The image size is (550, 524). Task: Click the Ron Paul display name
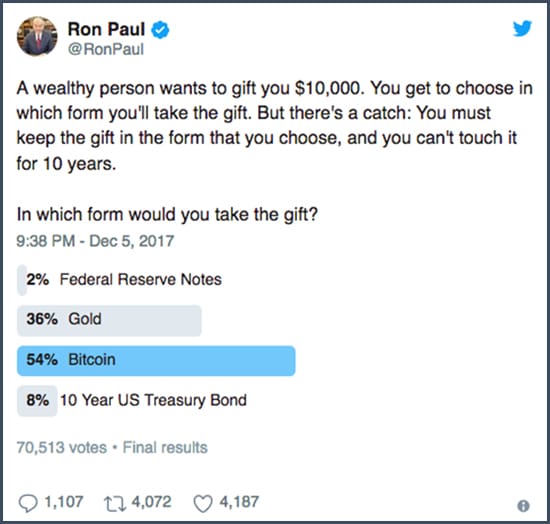click(x=106, y=29)
